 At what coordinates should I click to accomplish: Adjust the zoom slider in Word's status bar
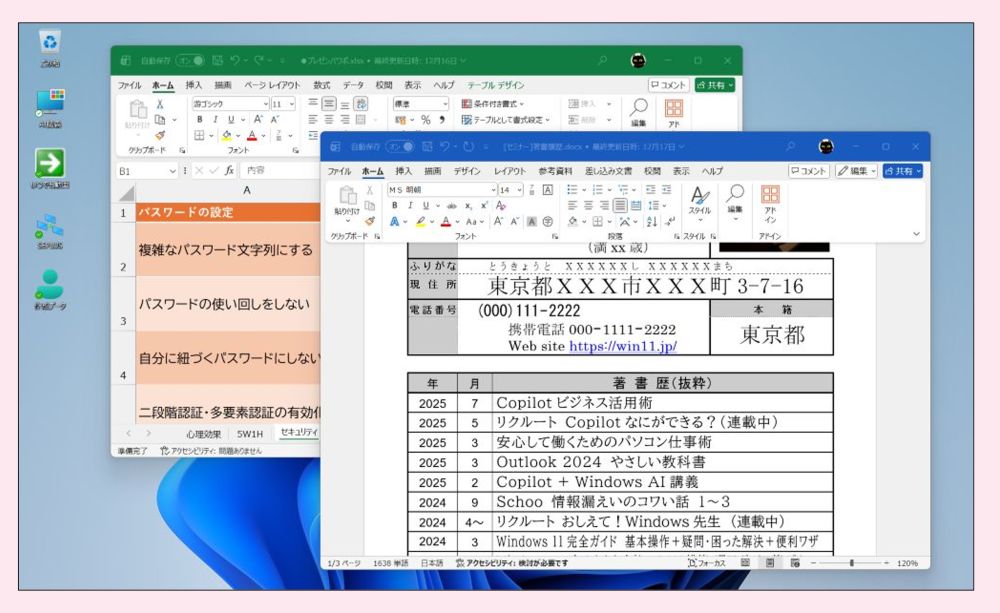[x=851, y=563]
